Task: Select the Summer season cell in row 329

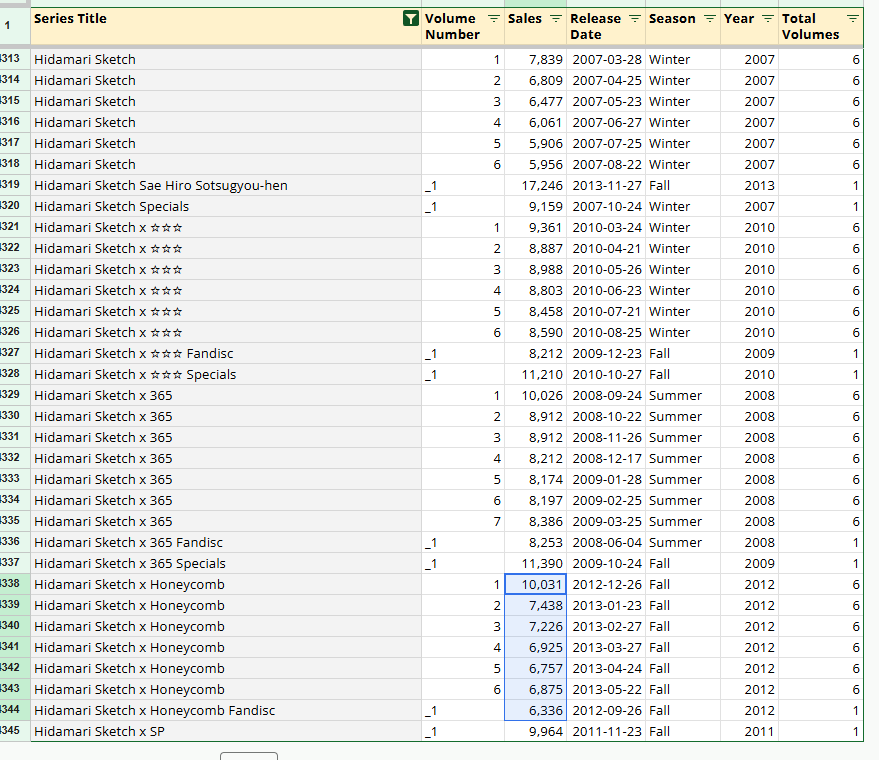Action: [x=683, y=395]
